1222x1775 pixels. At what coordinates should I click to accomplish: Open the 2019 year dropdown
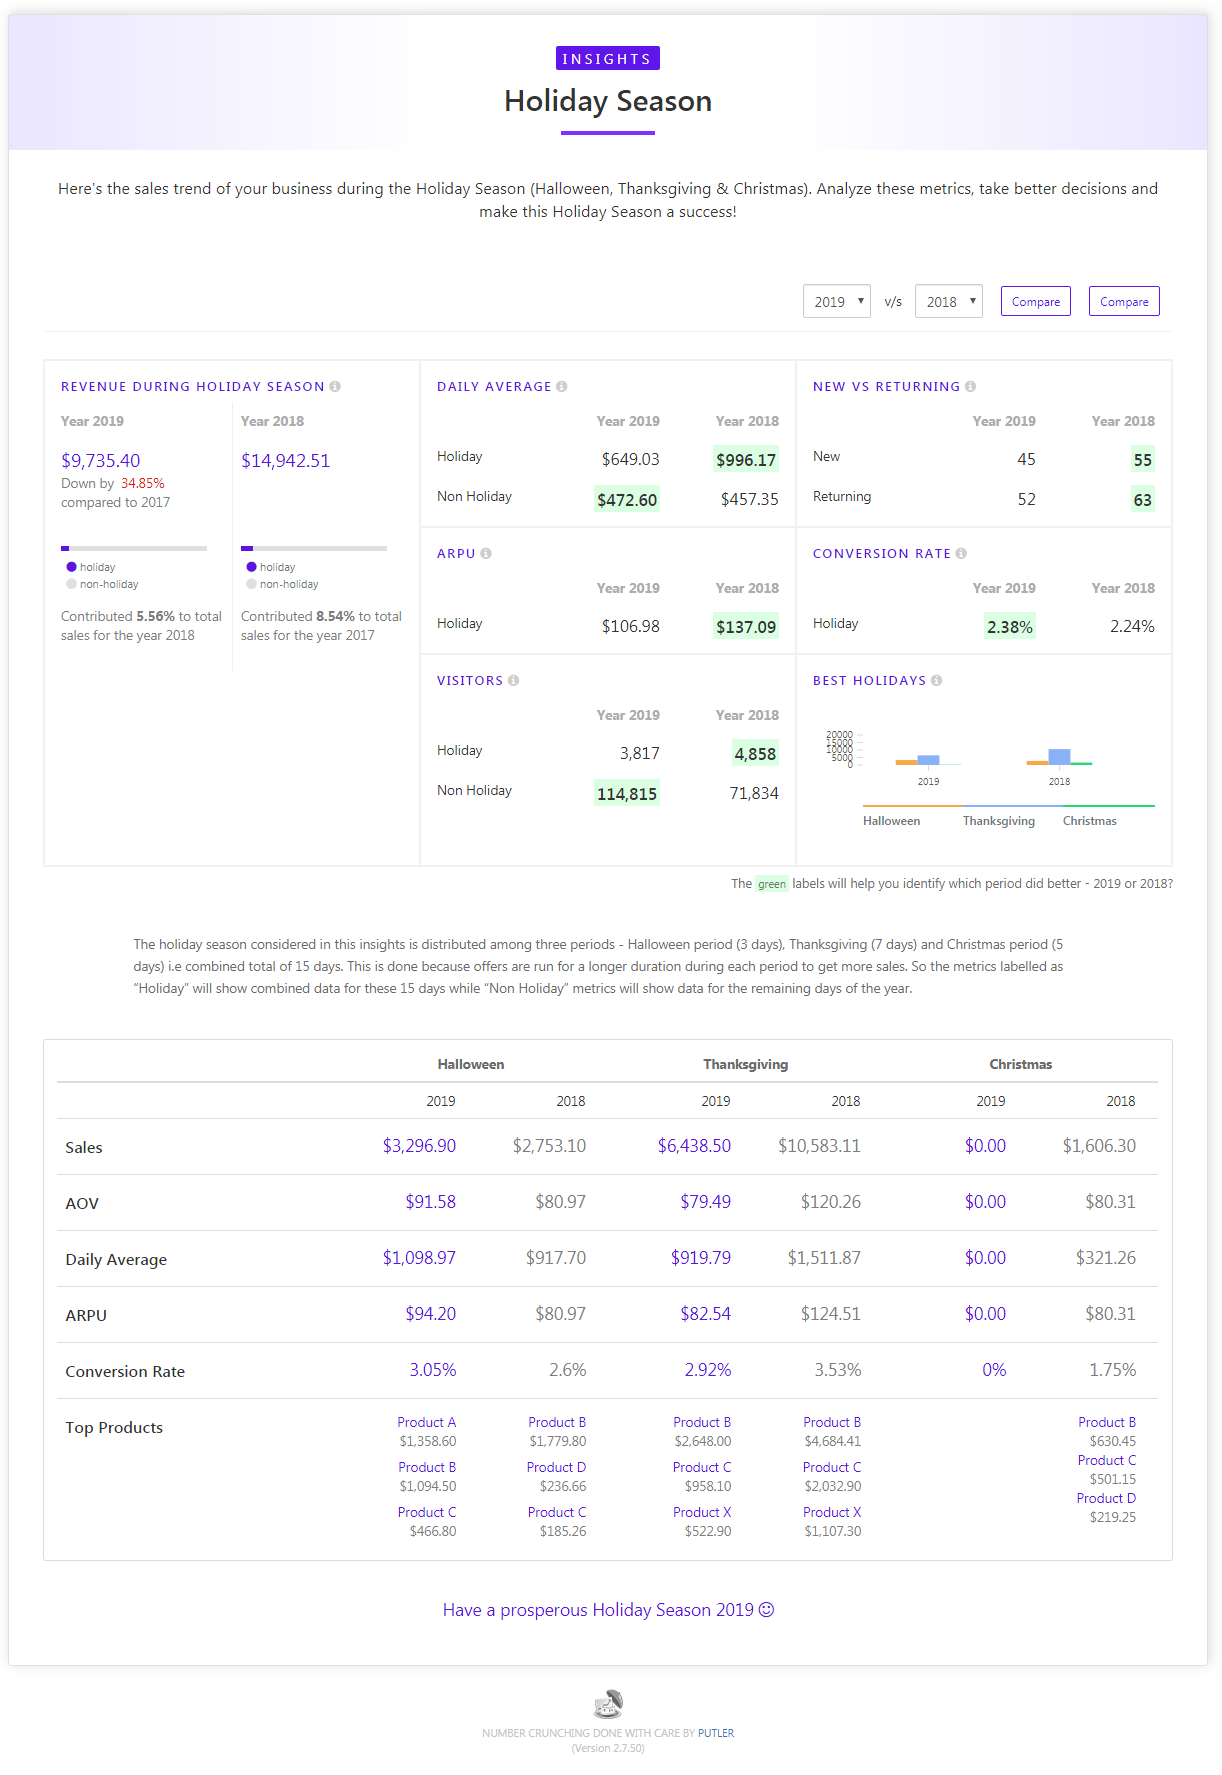[836, 301]
